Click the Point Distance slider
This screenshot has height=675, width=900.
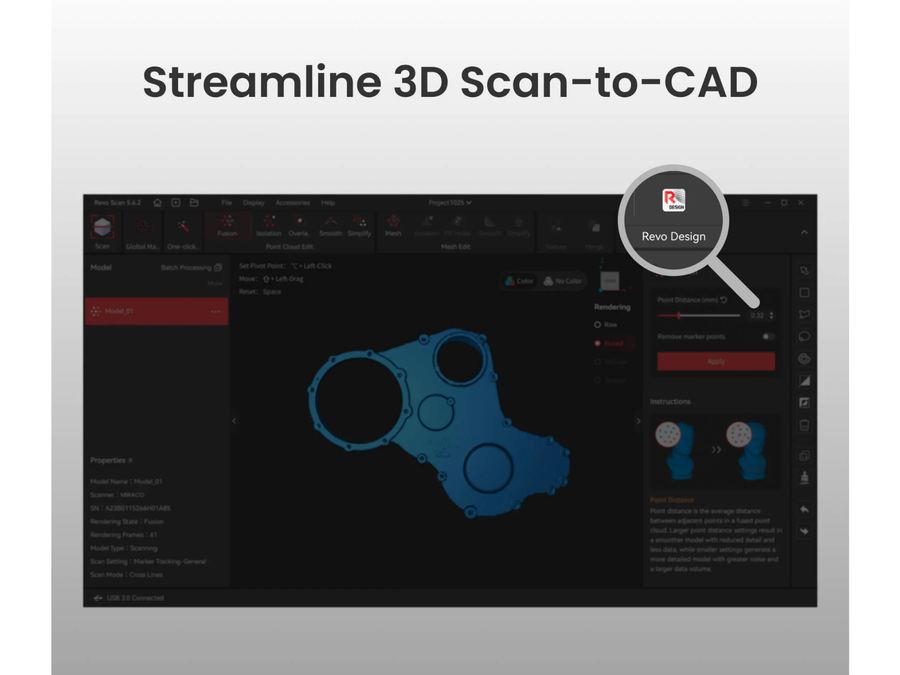coord(699,315)
